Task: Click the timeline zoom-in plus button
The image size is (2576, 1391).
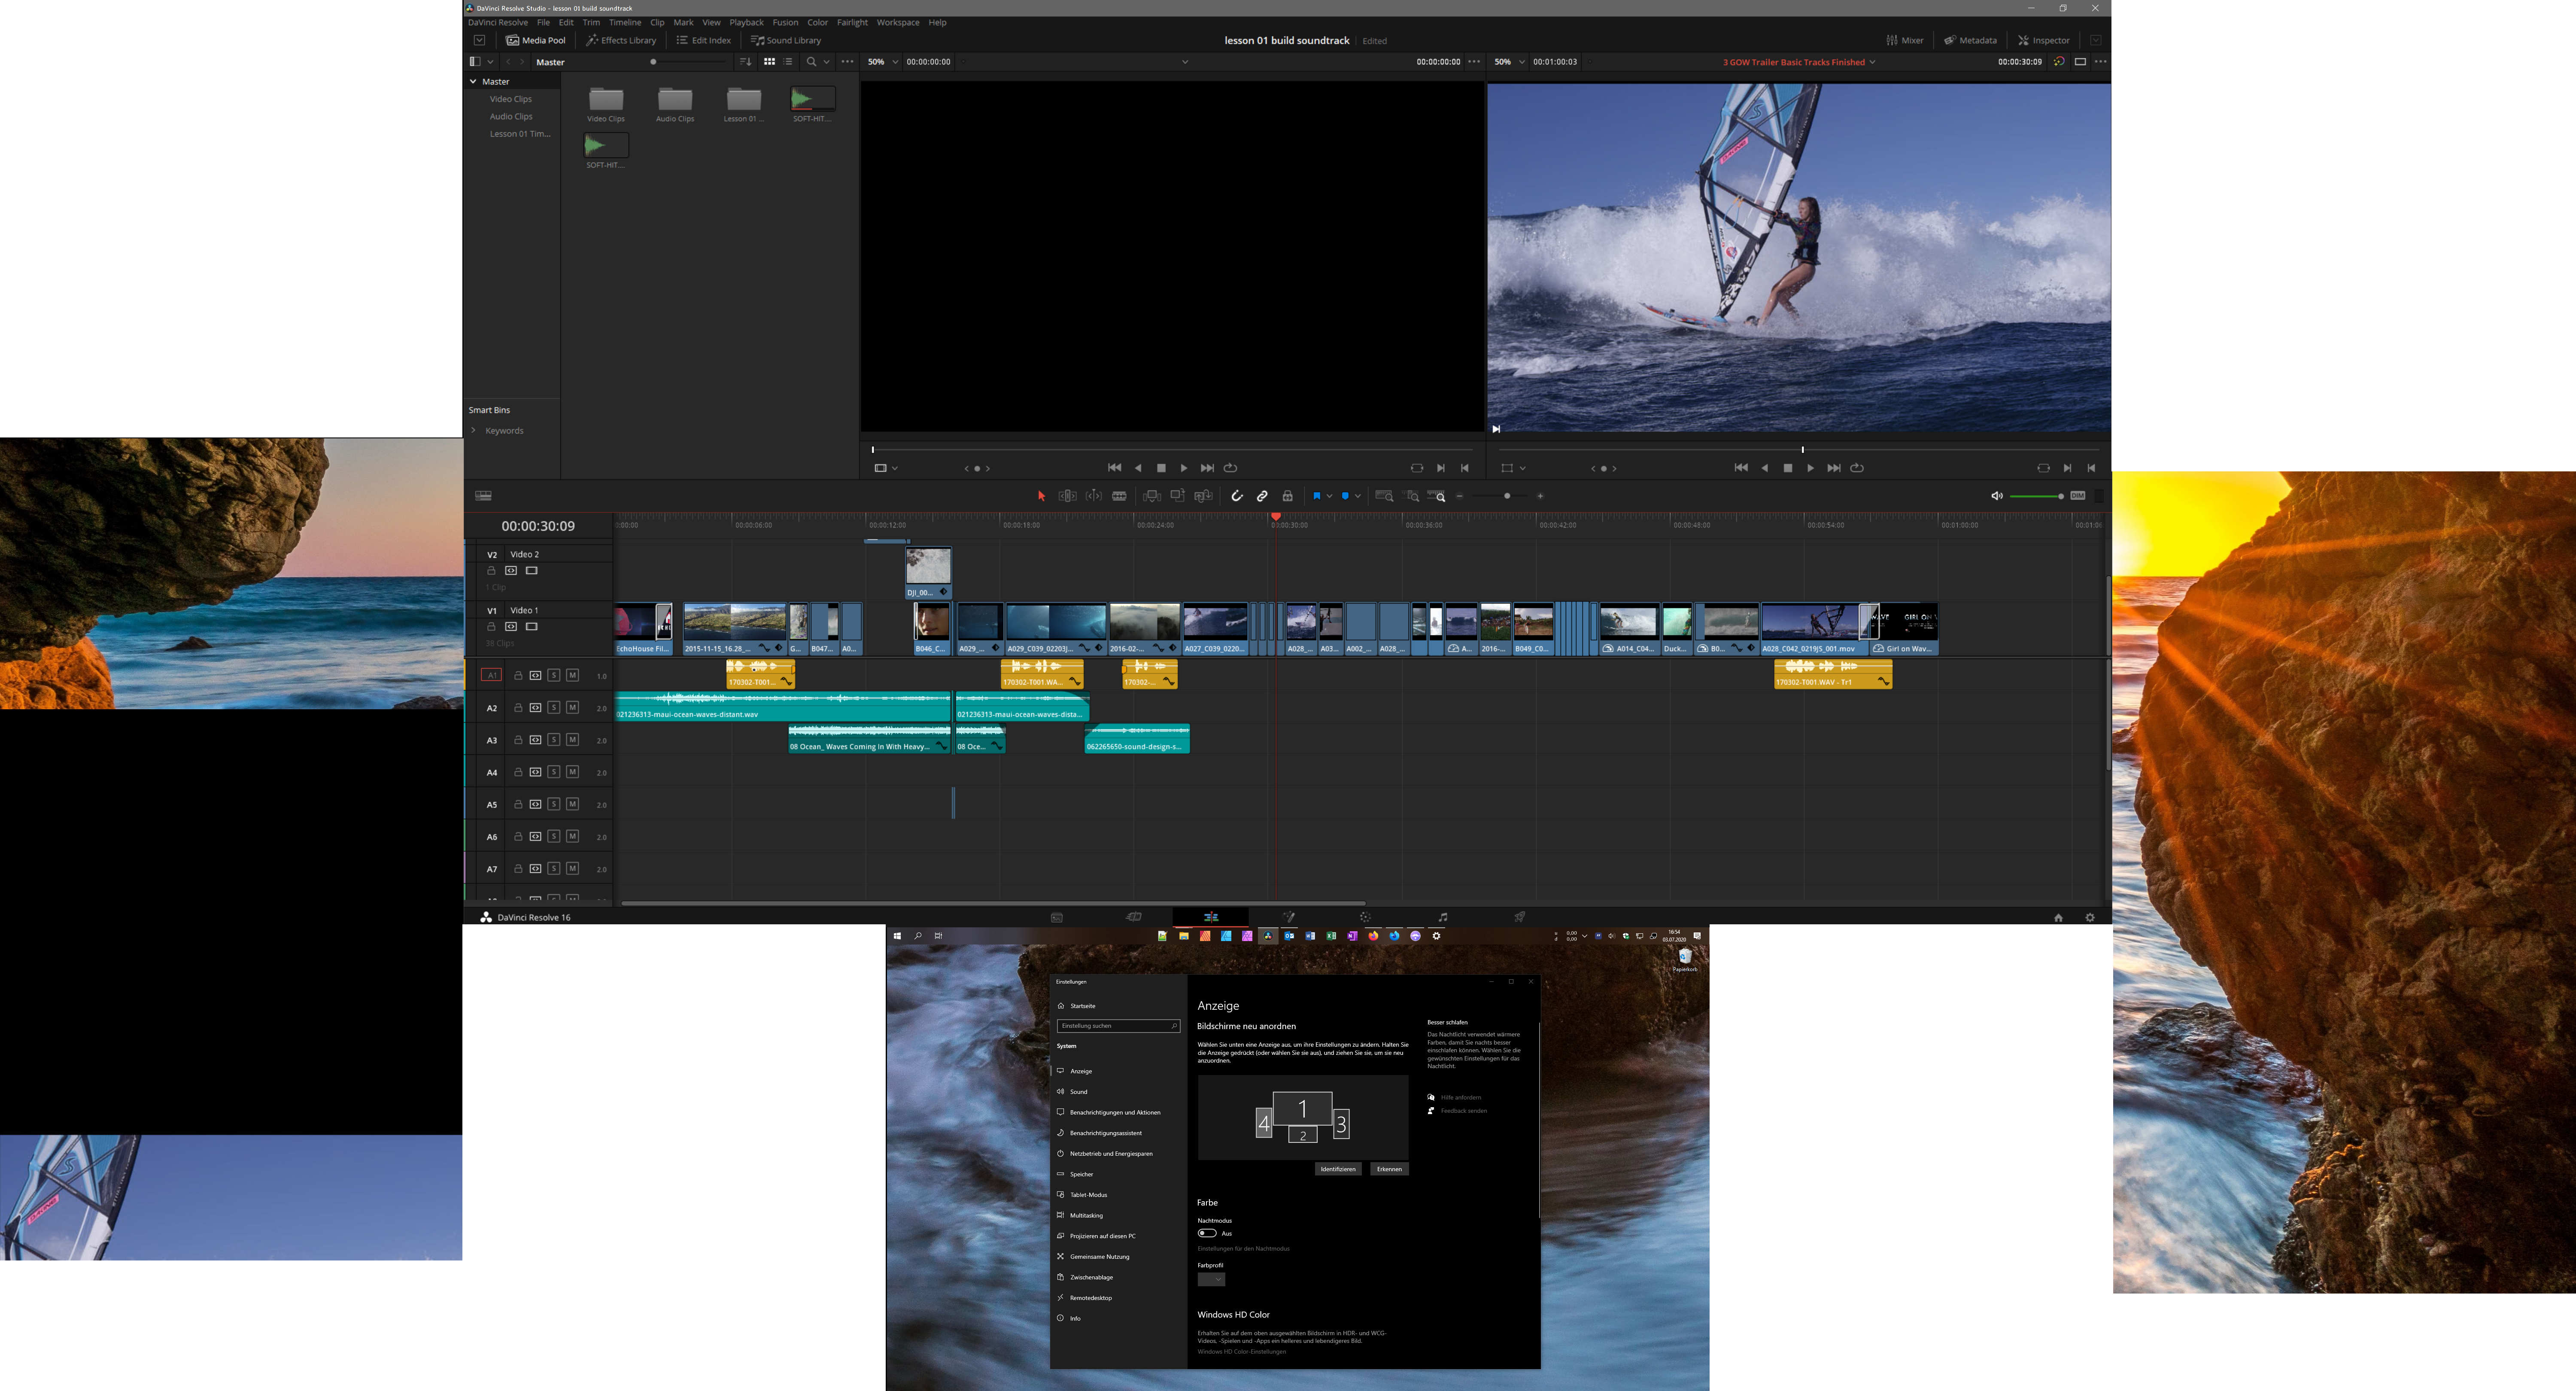Action: point(1540,496)
